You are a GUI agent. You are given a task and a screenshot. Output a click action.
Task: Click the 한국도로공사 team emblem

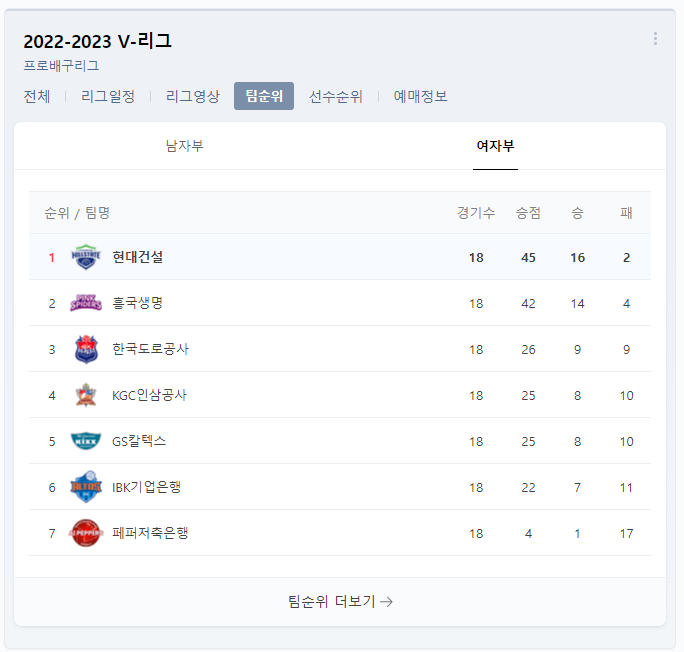(x=86, y=349)
